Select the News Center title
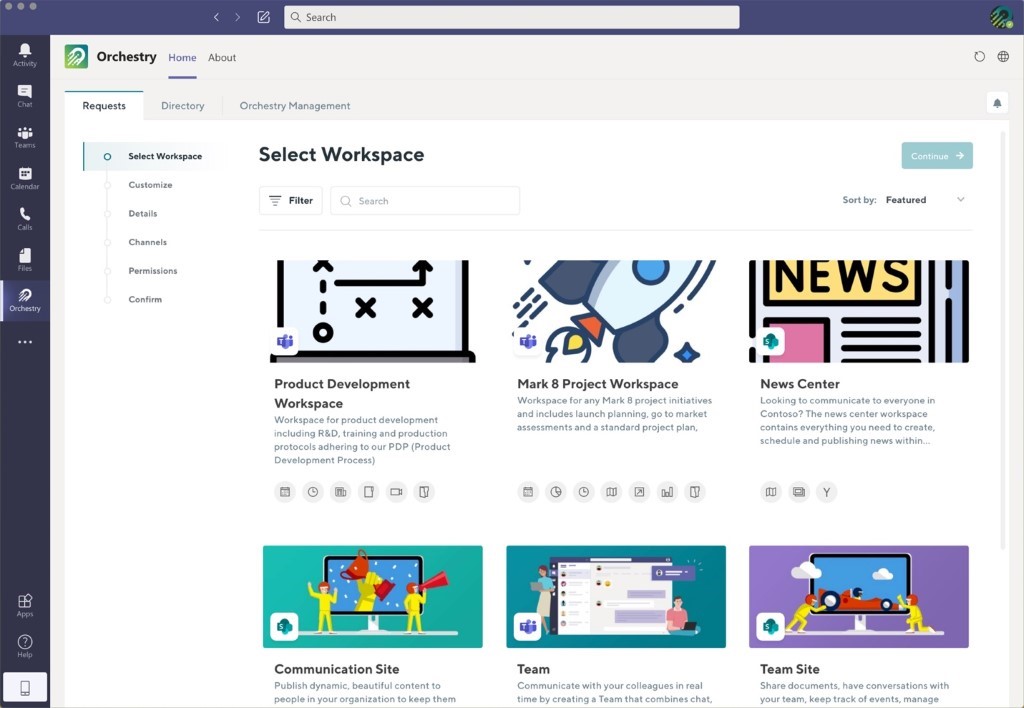Image resolution: width=1024 pixels, height=708 pixels. (x=799, y=384)
